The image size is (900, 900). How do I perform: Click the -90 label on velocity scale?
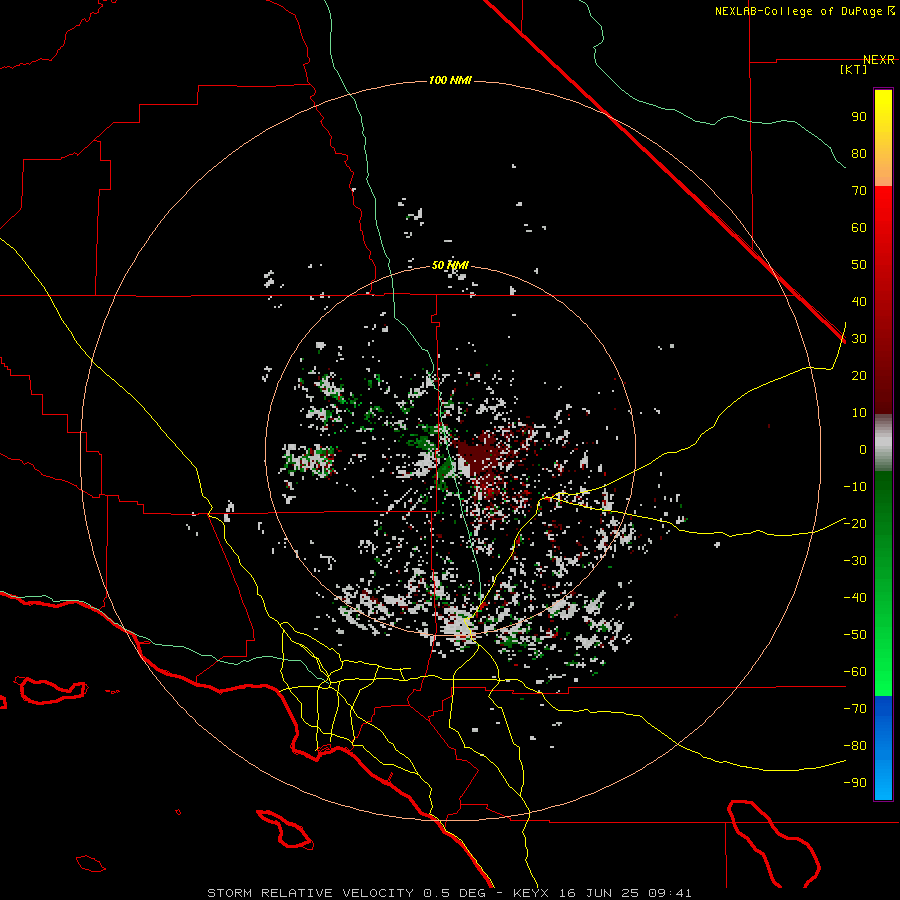[855, 783]
